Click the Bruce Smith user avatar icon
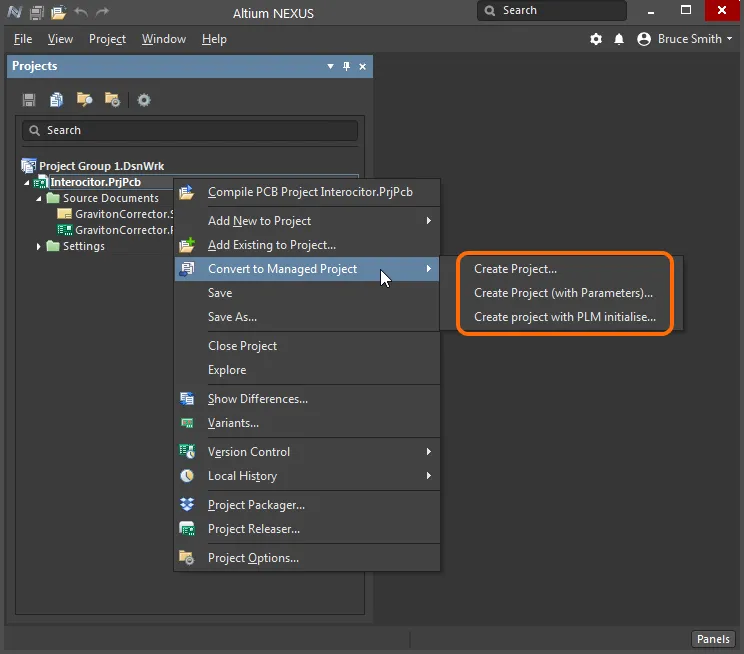744x654 pixels. [644, 39]
